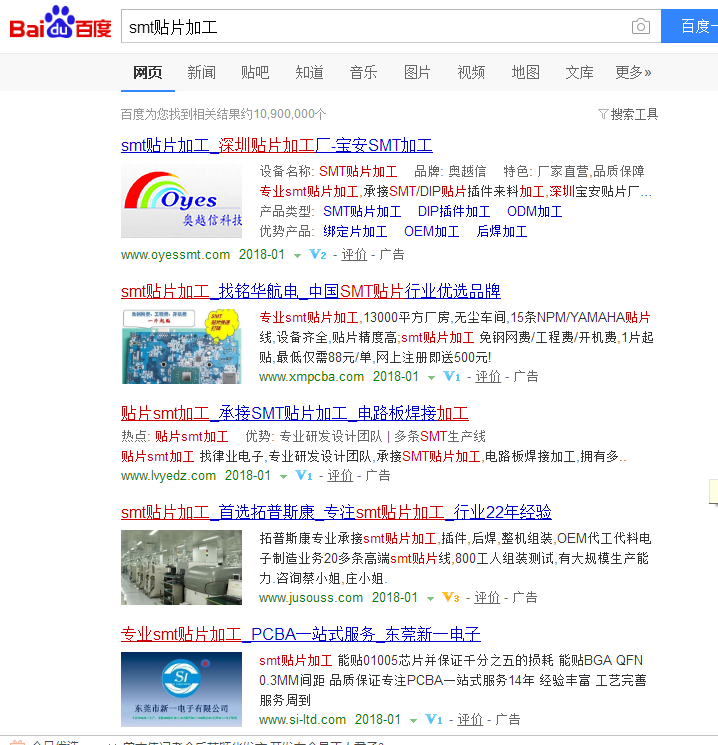Expand dropdown arrow beside jusouss.com result
The width and height of the screenshot is (718, 745).
point(431,599)
